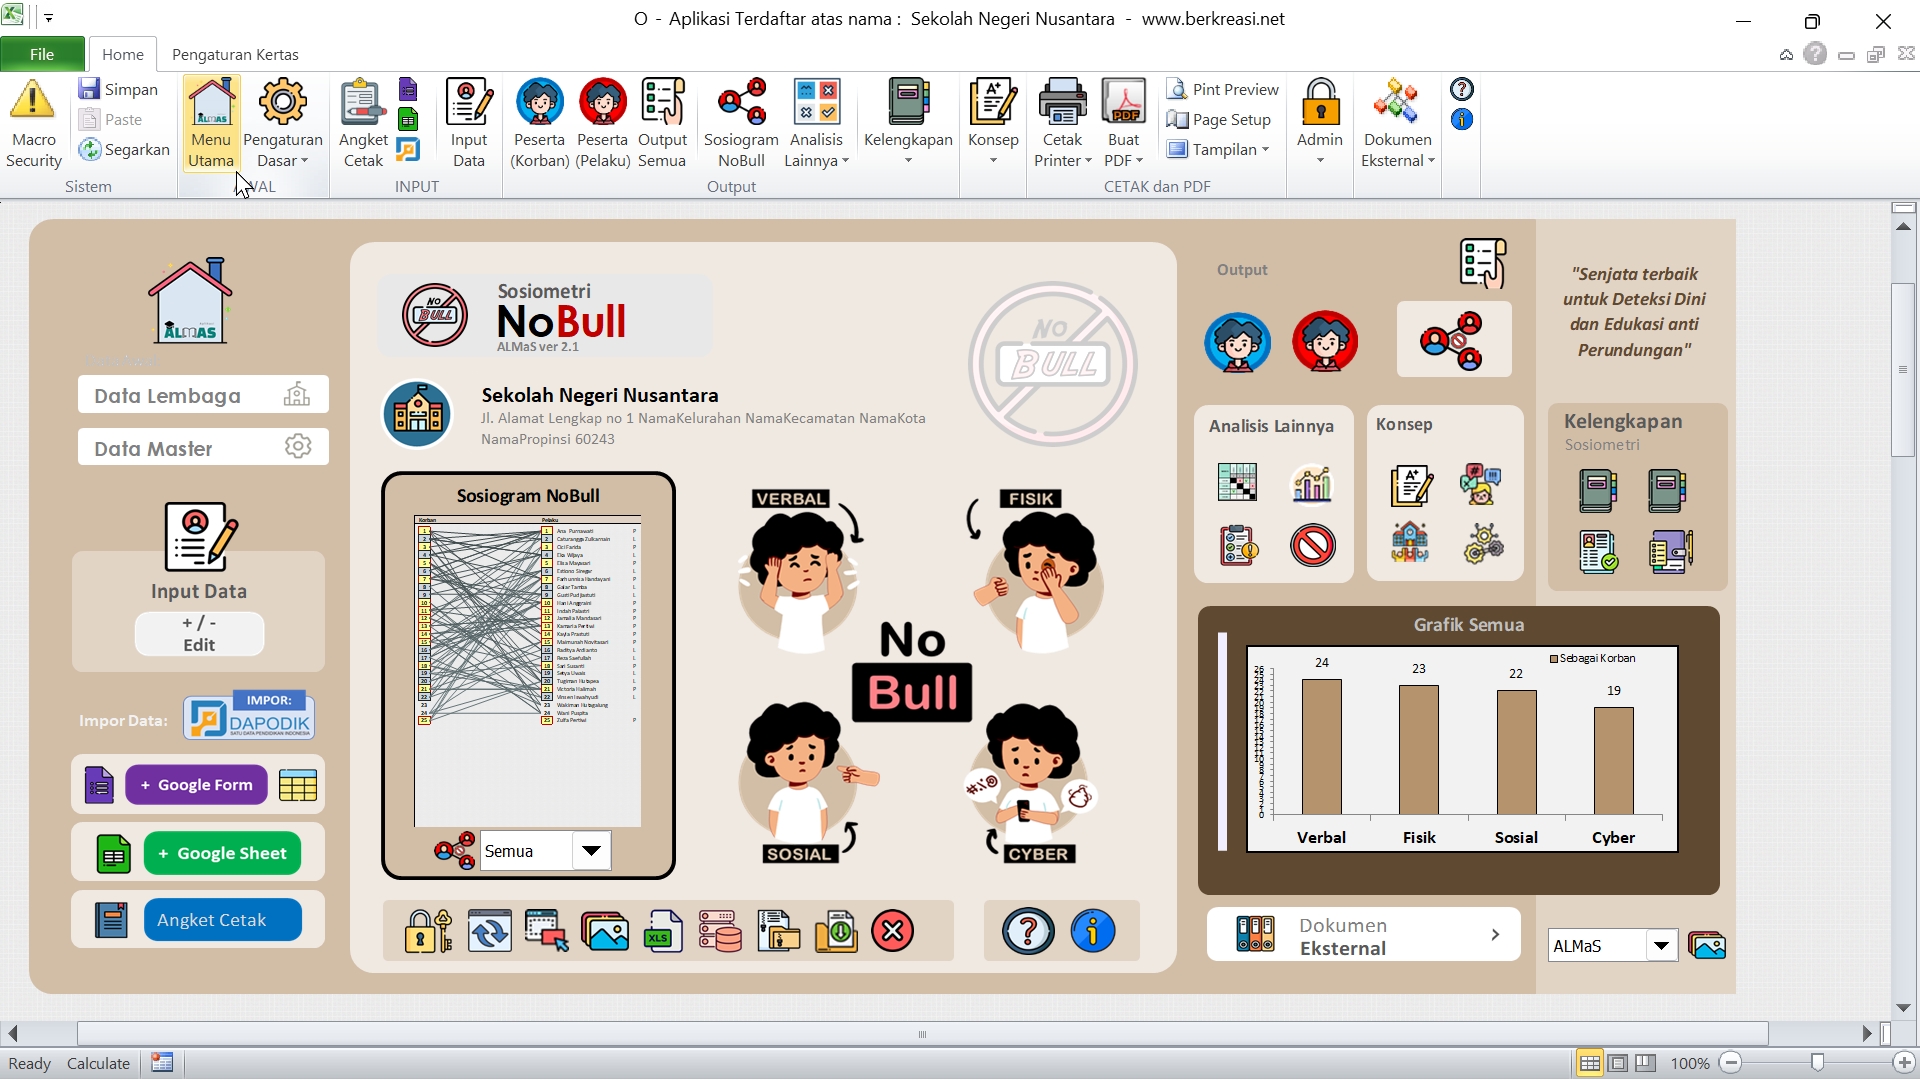
Task: Switch to Page Layout view in status bar
Action: click(1617, 1063)
